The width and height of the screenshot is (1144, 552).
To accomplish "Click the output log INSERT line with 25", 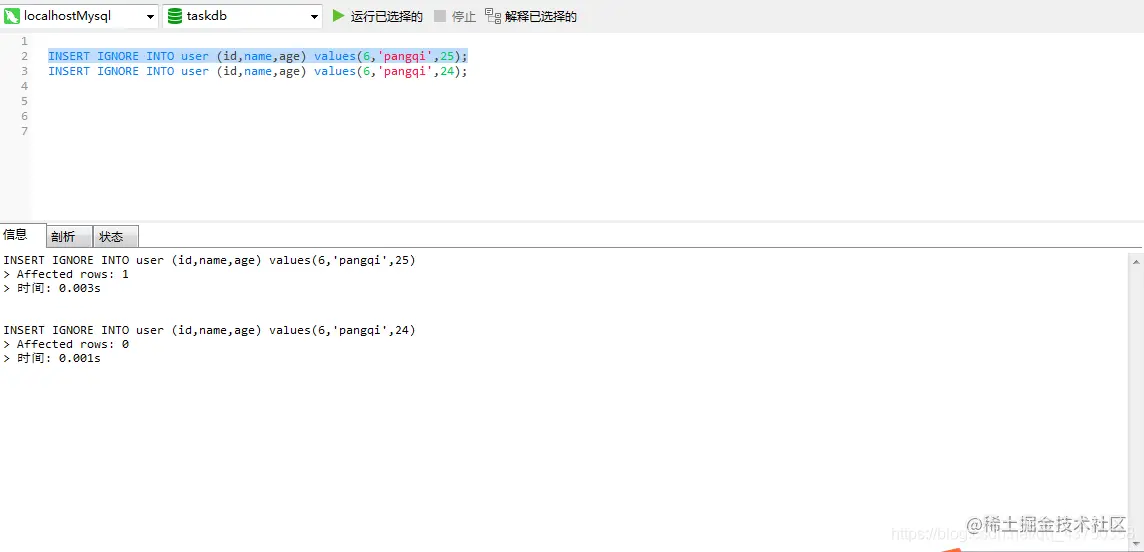I will (x=209, y=260).
